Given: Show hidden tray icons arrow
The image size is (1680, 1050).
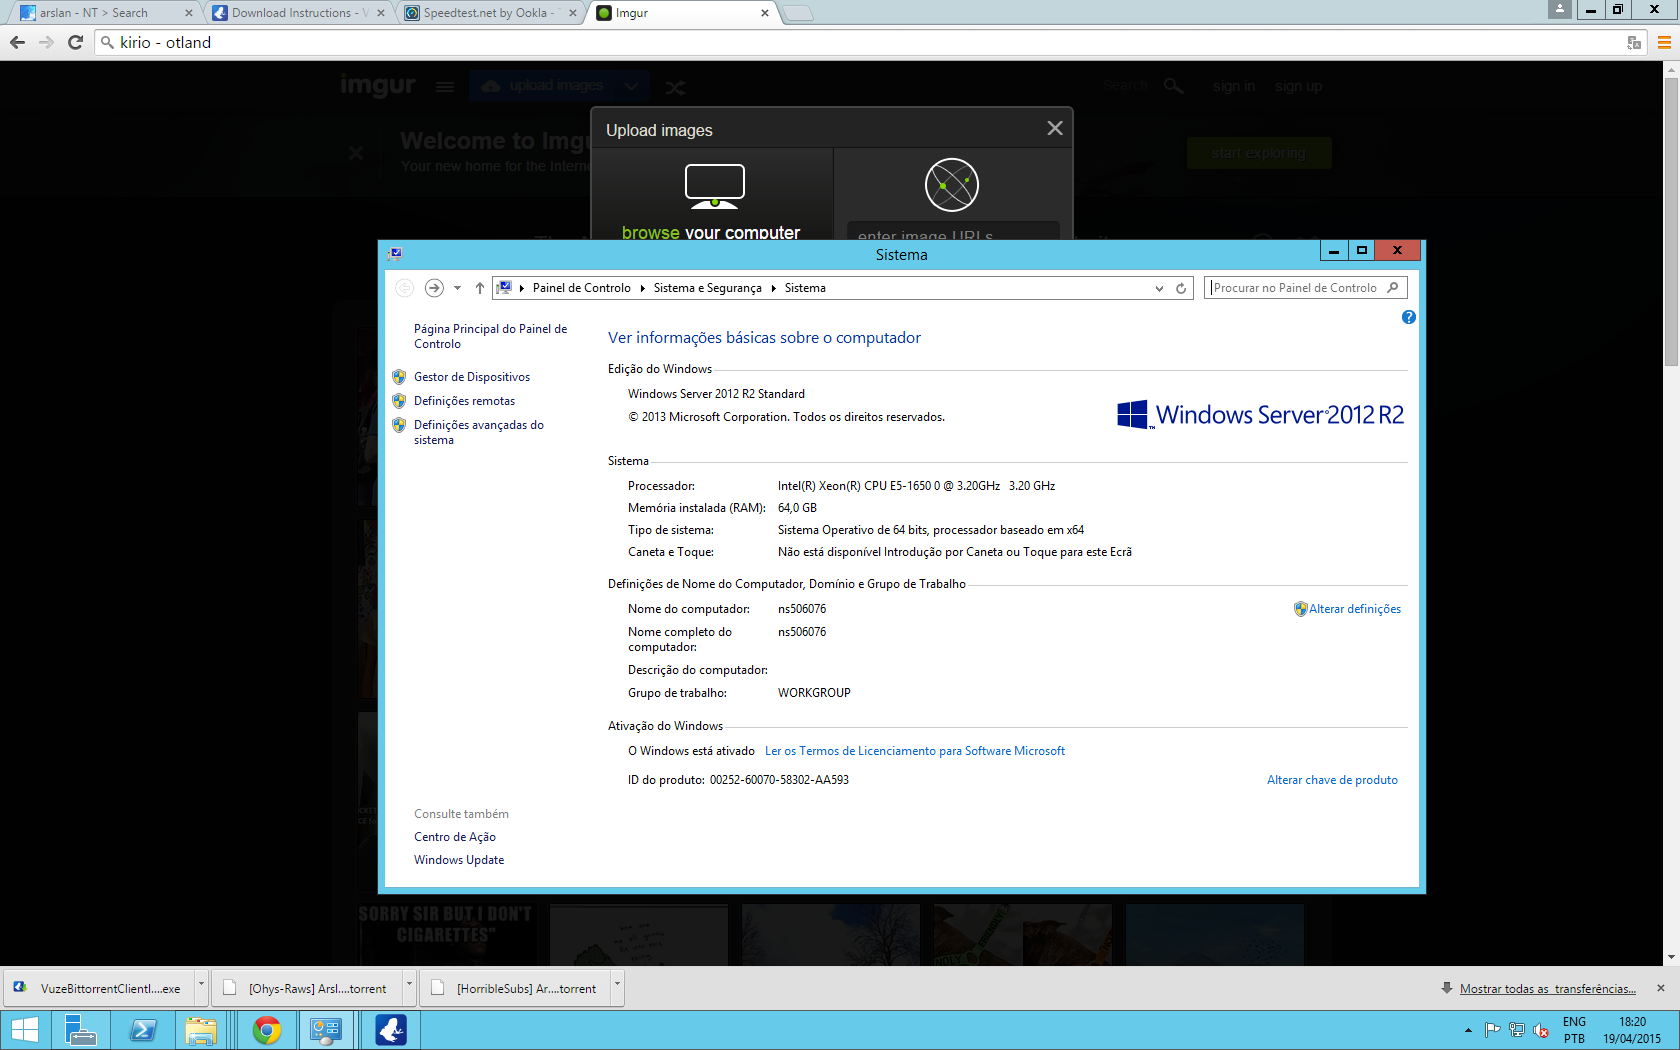Looking at the screenshot, I should coord(1468,1030).
